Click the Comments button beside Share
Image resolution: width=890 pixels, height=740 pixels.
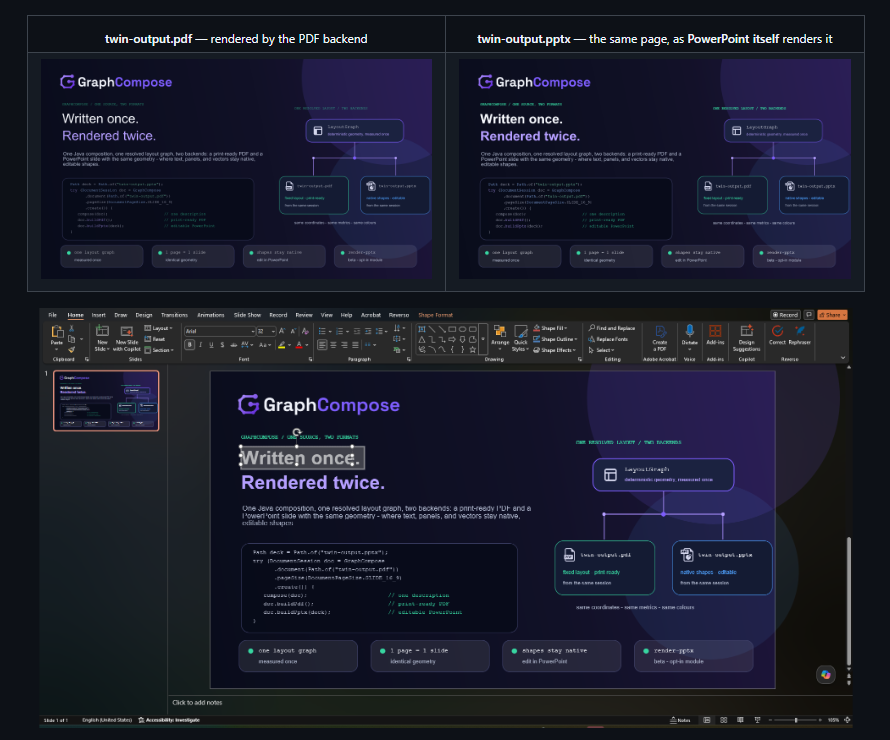click(809, 315)
